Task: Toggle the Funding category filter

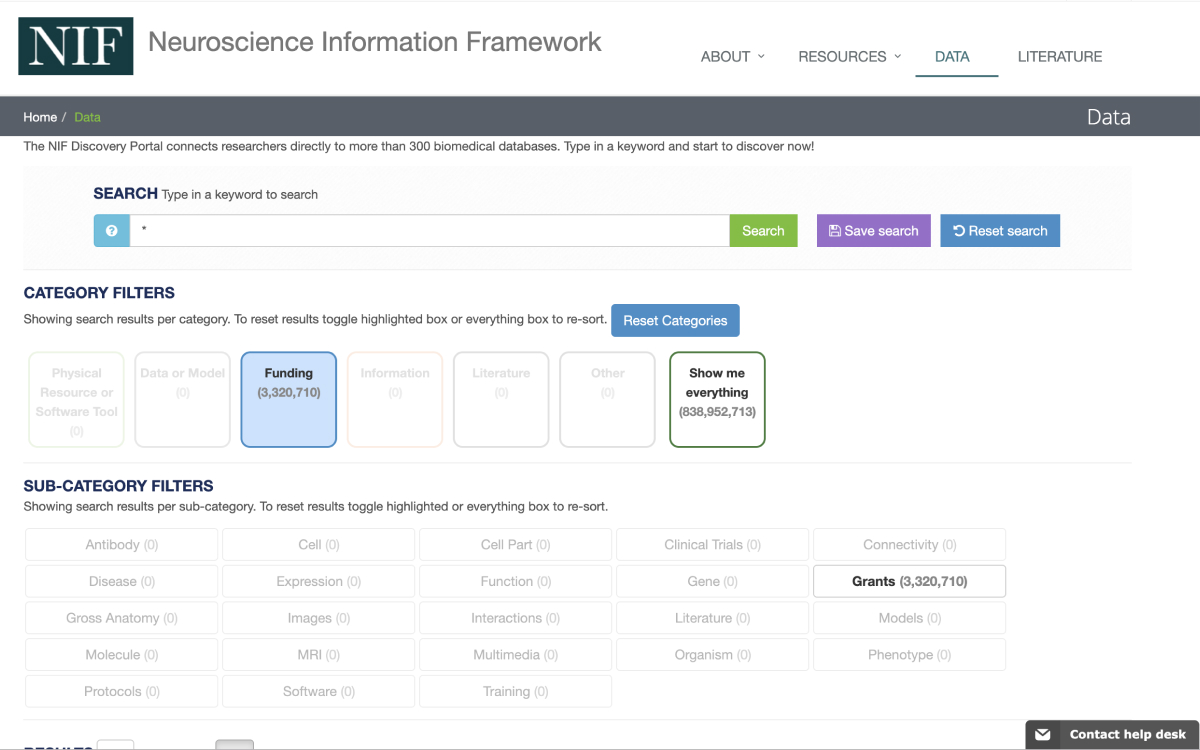Action: coord(289,399)
